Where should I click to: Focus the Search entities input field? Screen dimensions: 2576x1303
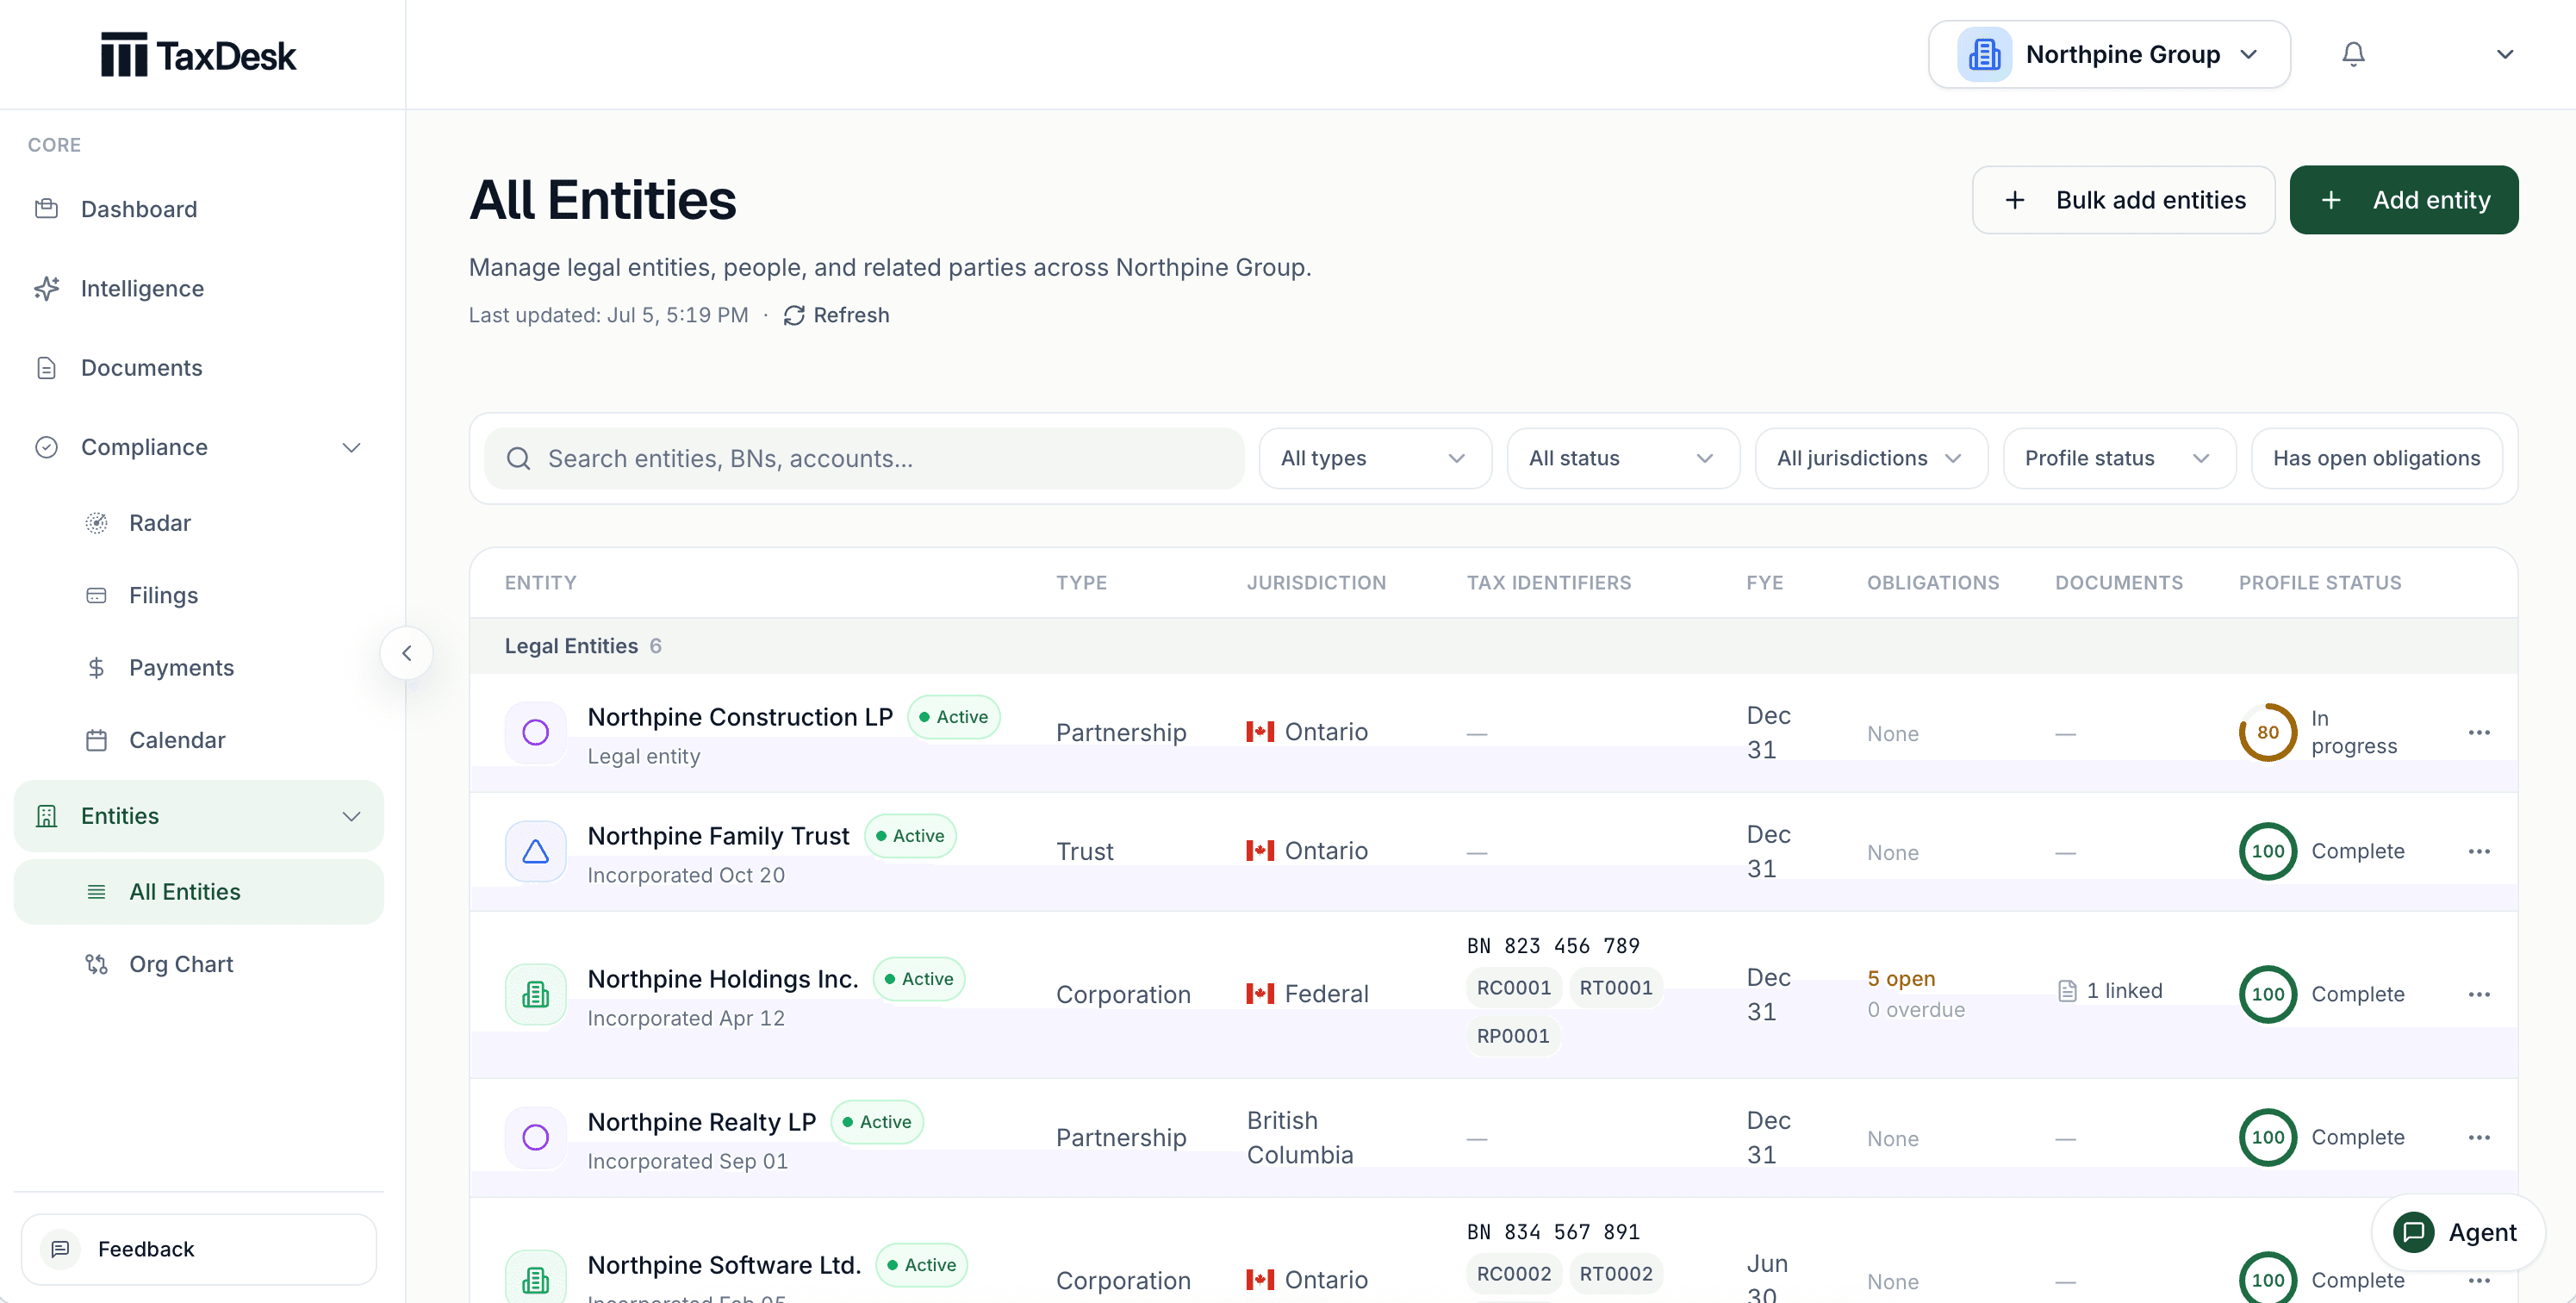864,459
